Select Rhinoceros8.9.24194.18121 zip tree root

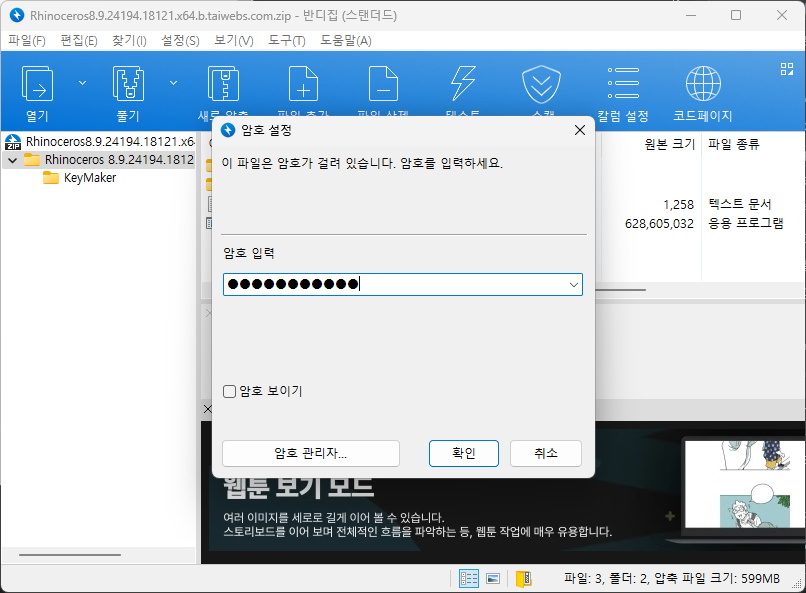tap(109, 142)
